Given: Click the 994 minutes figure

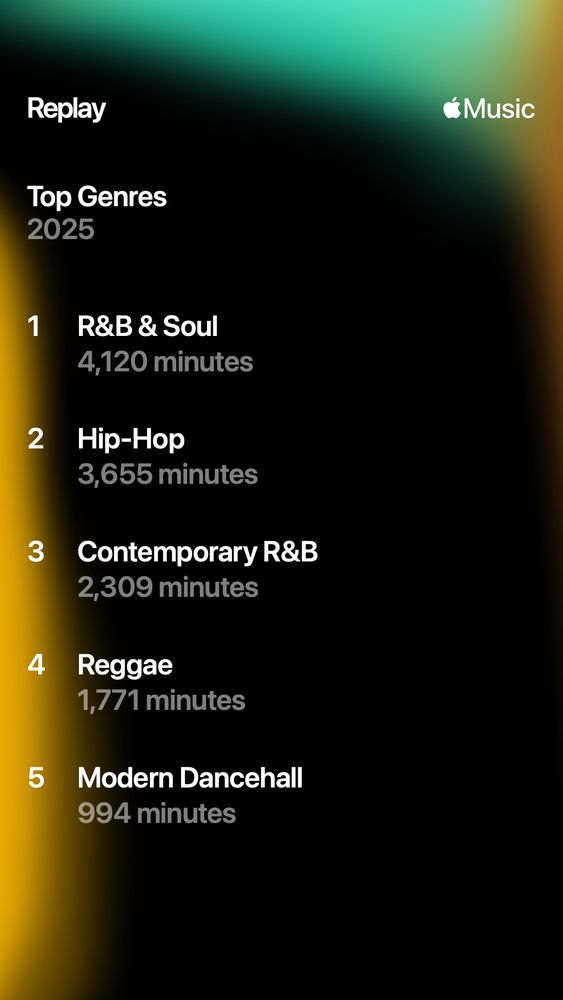Looking at the screenshot, I should (157, 814).
